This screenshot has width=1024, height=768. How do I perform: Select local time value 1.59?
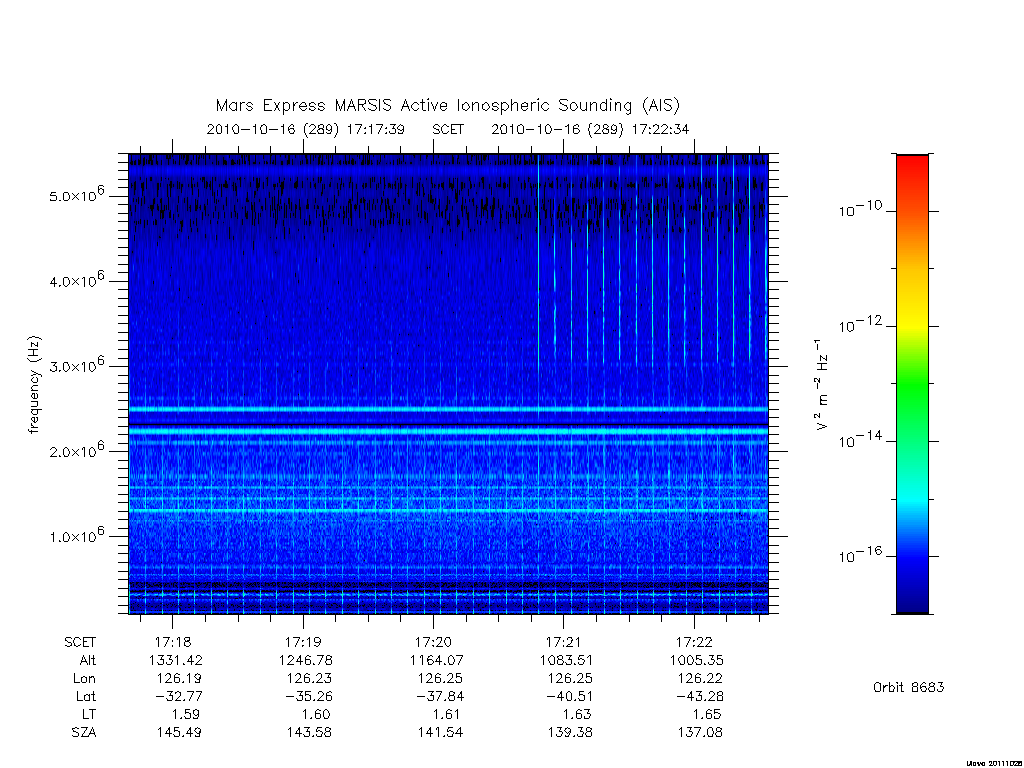[185, 714]
